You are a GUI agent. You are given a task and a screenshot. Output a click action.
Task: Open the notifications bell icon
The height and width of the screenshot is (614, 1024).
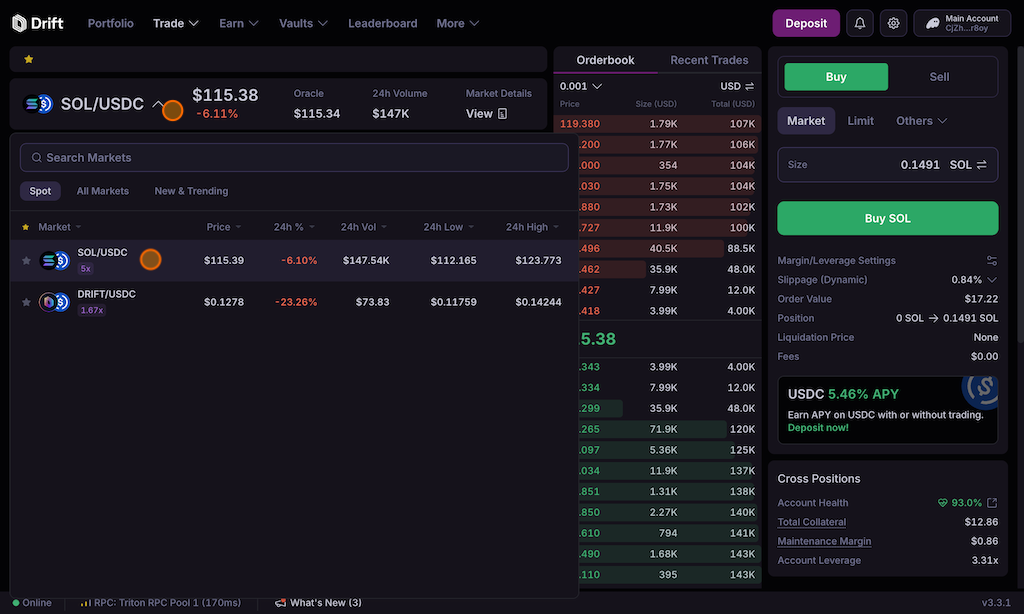859,23
